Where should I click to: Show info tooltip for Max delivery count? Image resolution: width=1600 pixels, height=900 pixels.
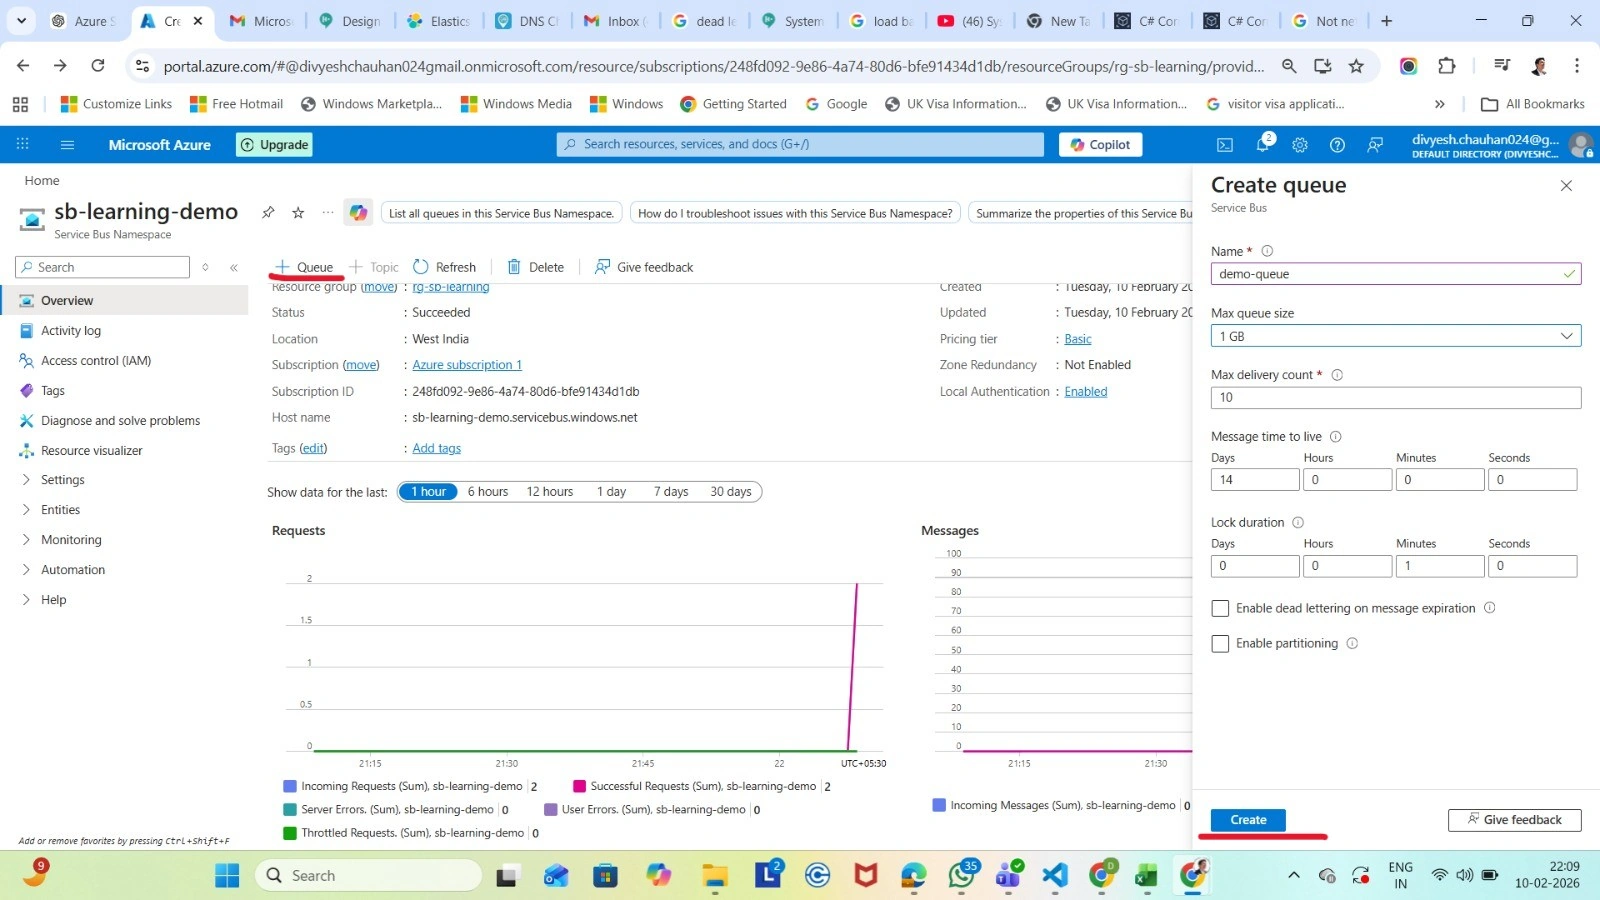pyautogui.click(x=1337, y=375)
